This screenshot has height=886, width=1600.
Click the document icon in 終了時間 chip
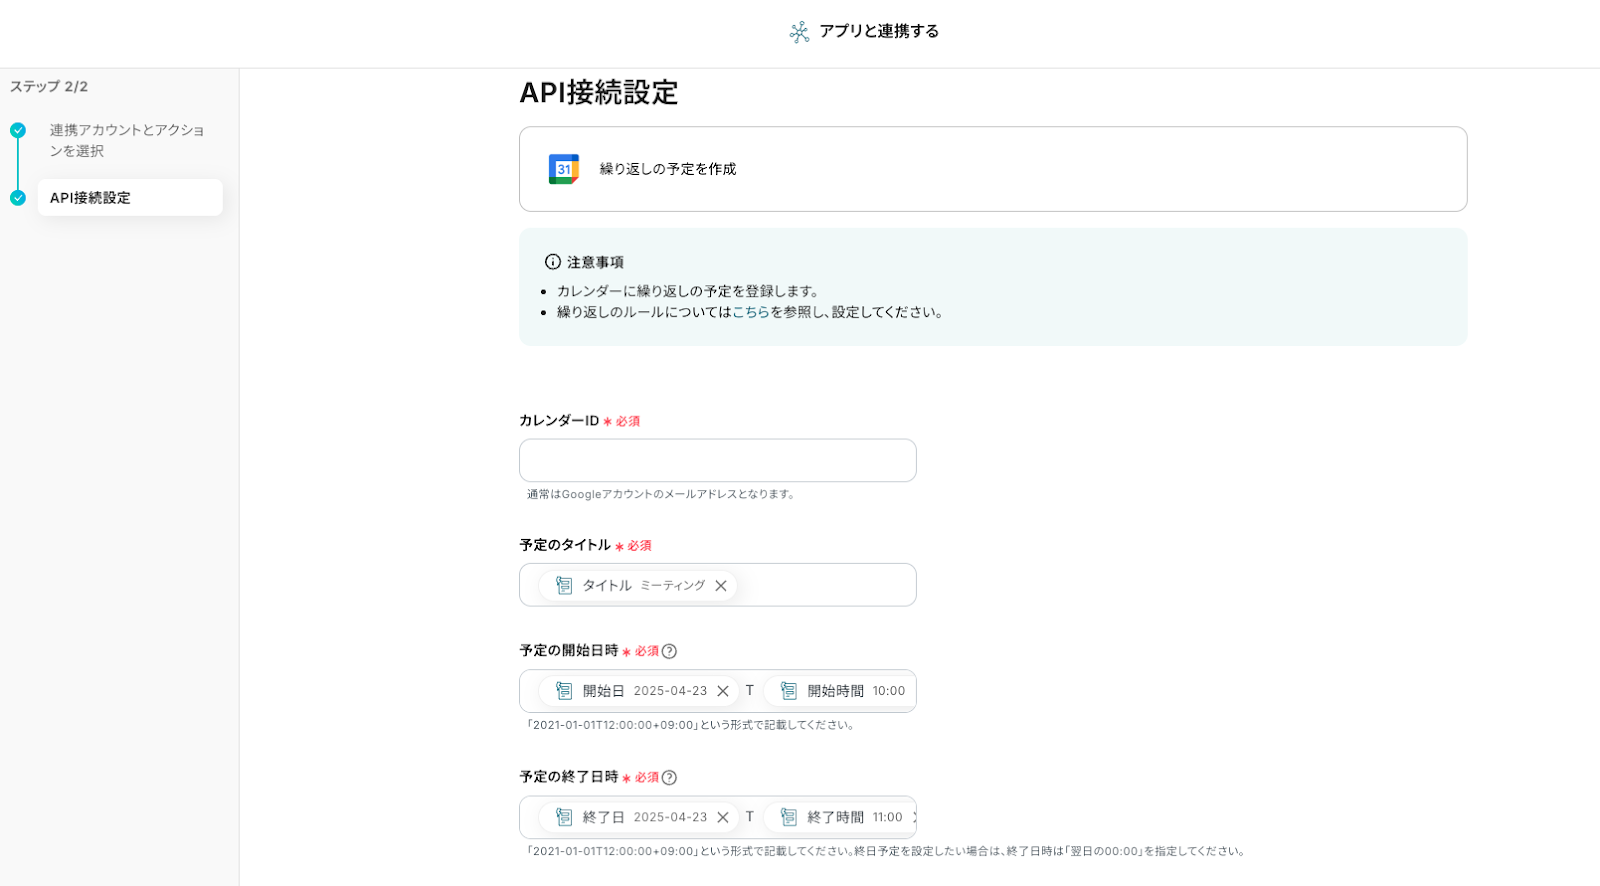(789, 817)
